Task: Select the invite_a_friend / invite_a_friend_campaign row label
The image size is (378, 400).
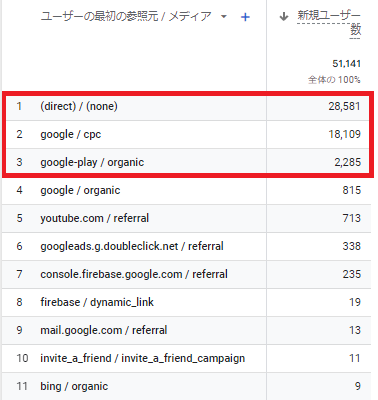Action: (143, 358)
